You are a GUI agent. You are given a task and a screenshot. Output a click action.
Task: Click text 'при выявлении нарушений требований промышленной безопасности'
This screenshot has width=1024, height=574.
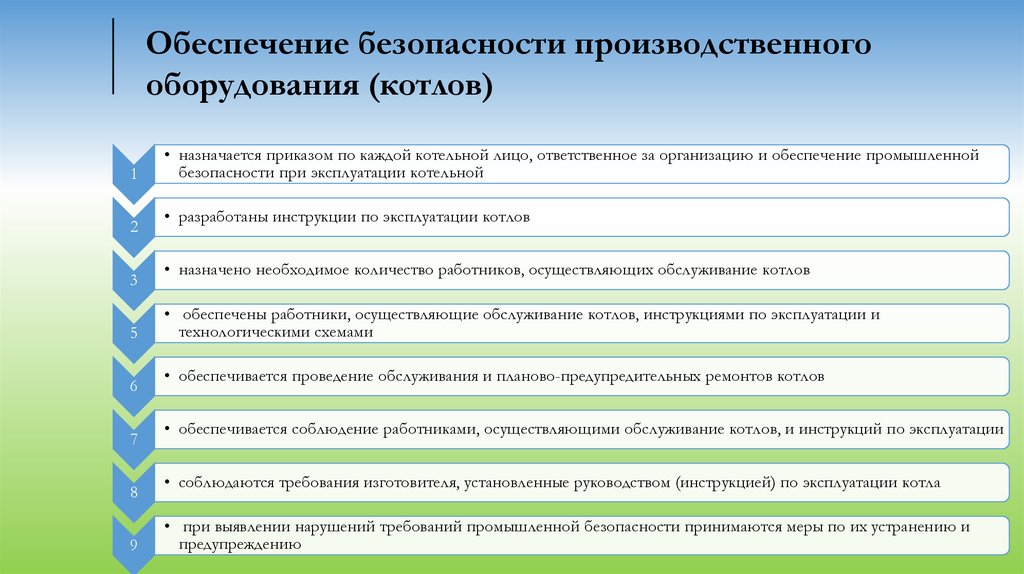[x=431, y=527]
